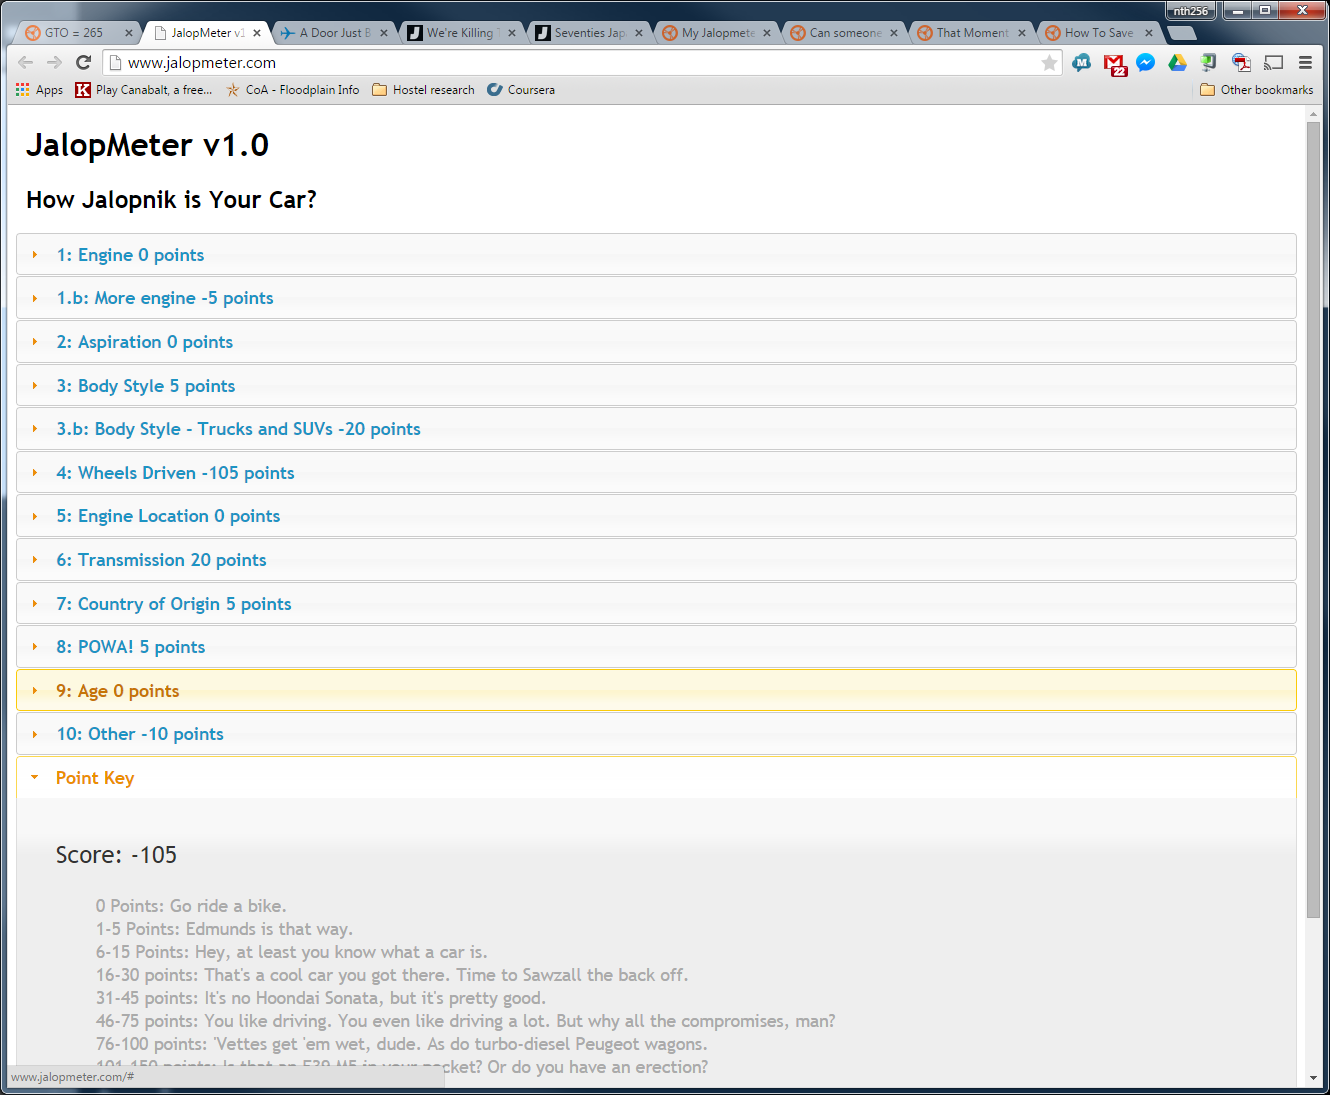
Task: Click the '0 Points: Go ride a bike.' line
Action: click(x=191, y=906)
